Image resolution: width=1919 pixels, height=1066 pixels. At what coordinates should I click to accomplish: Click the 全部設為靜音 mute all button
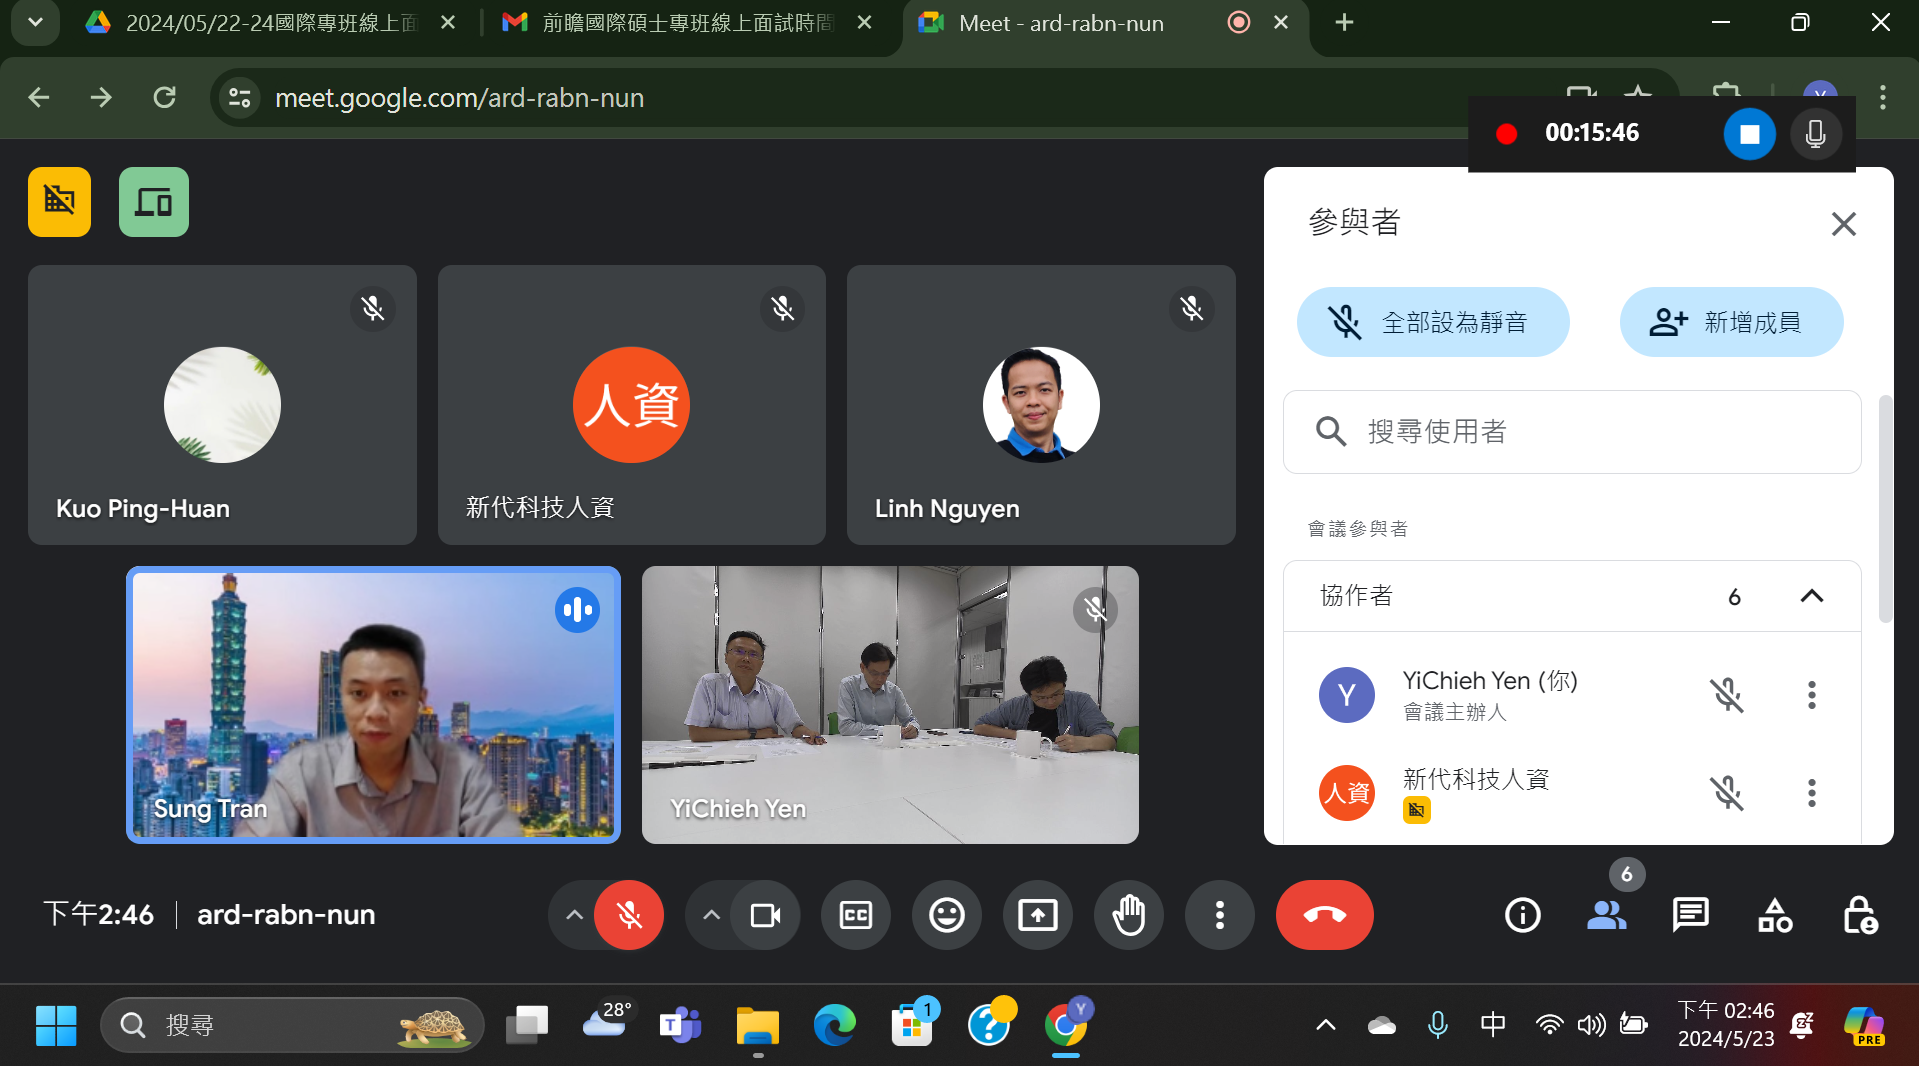point(1432,322)
